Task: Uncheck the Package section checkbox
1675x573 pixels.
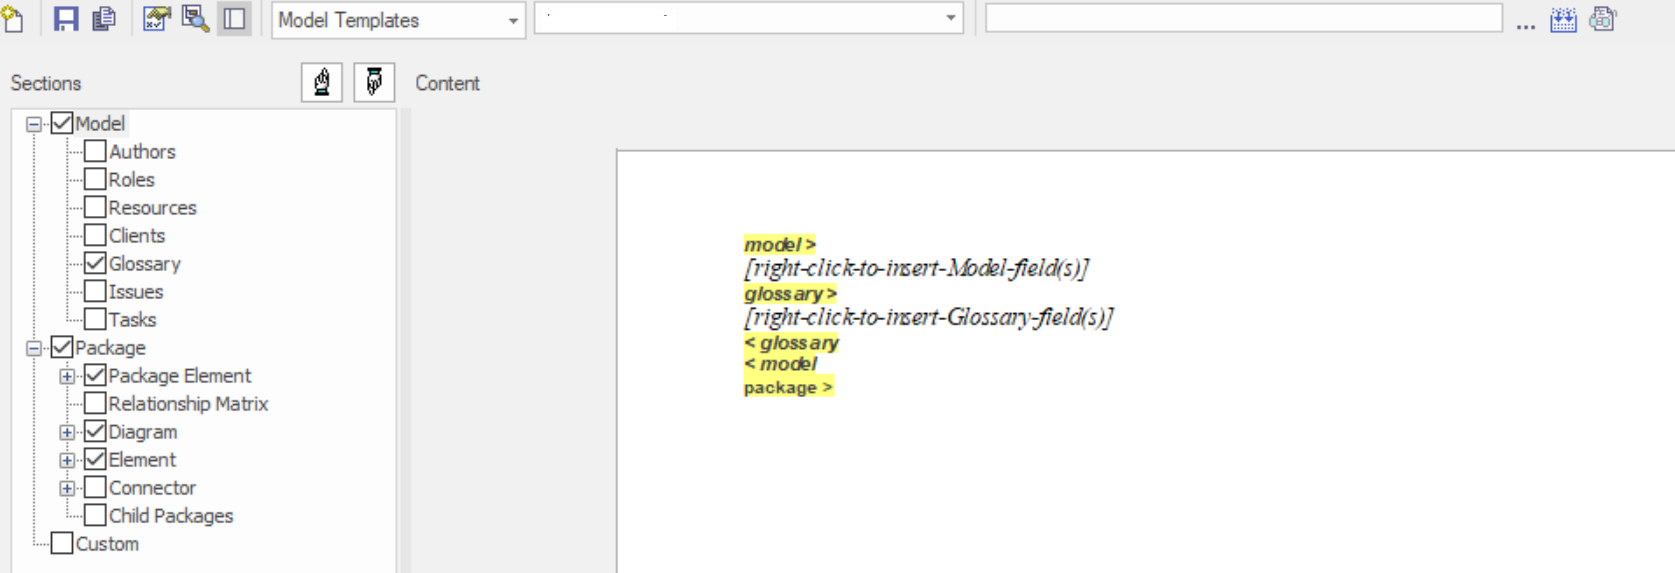Action: pos(62,347)
